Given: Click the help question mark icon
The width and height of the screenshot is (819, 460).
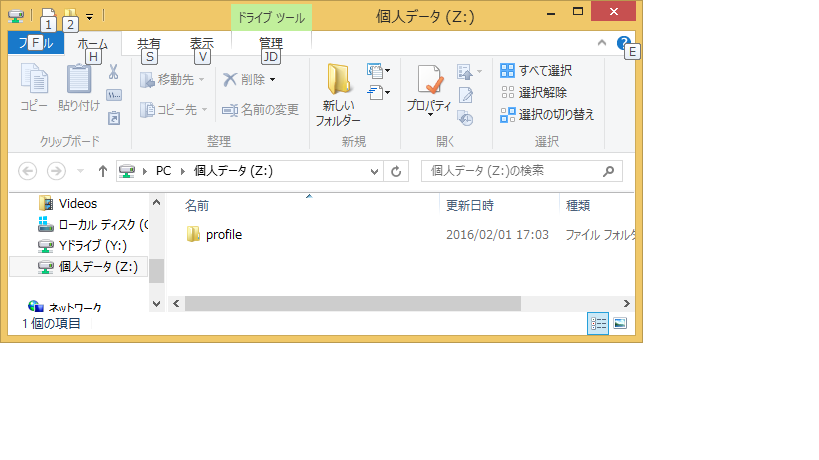Looking at the screenshot, I should (624, 43).
